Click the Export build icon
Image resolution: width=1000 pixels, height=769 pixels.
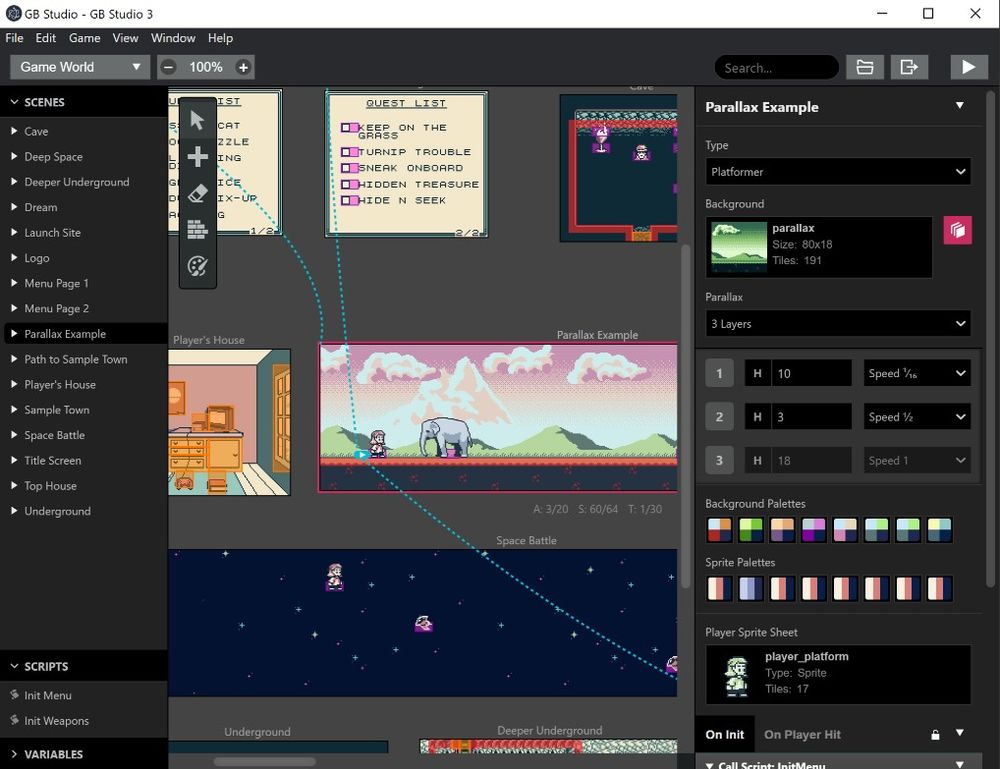click(909, 67)
